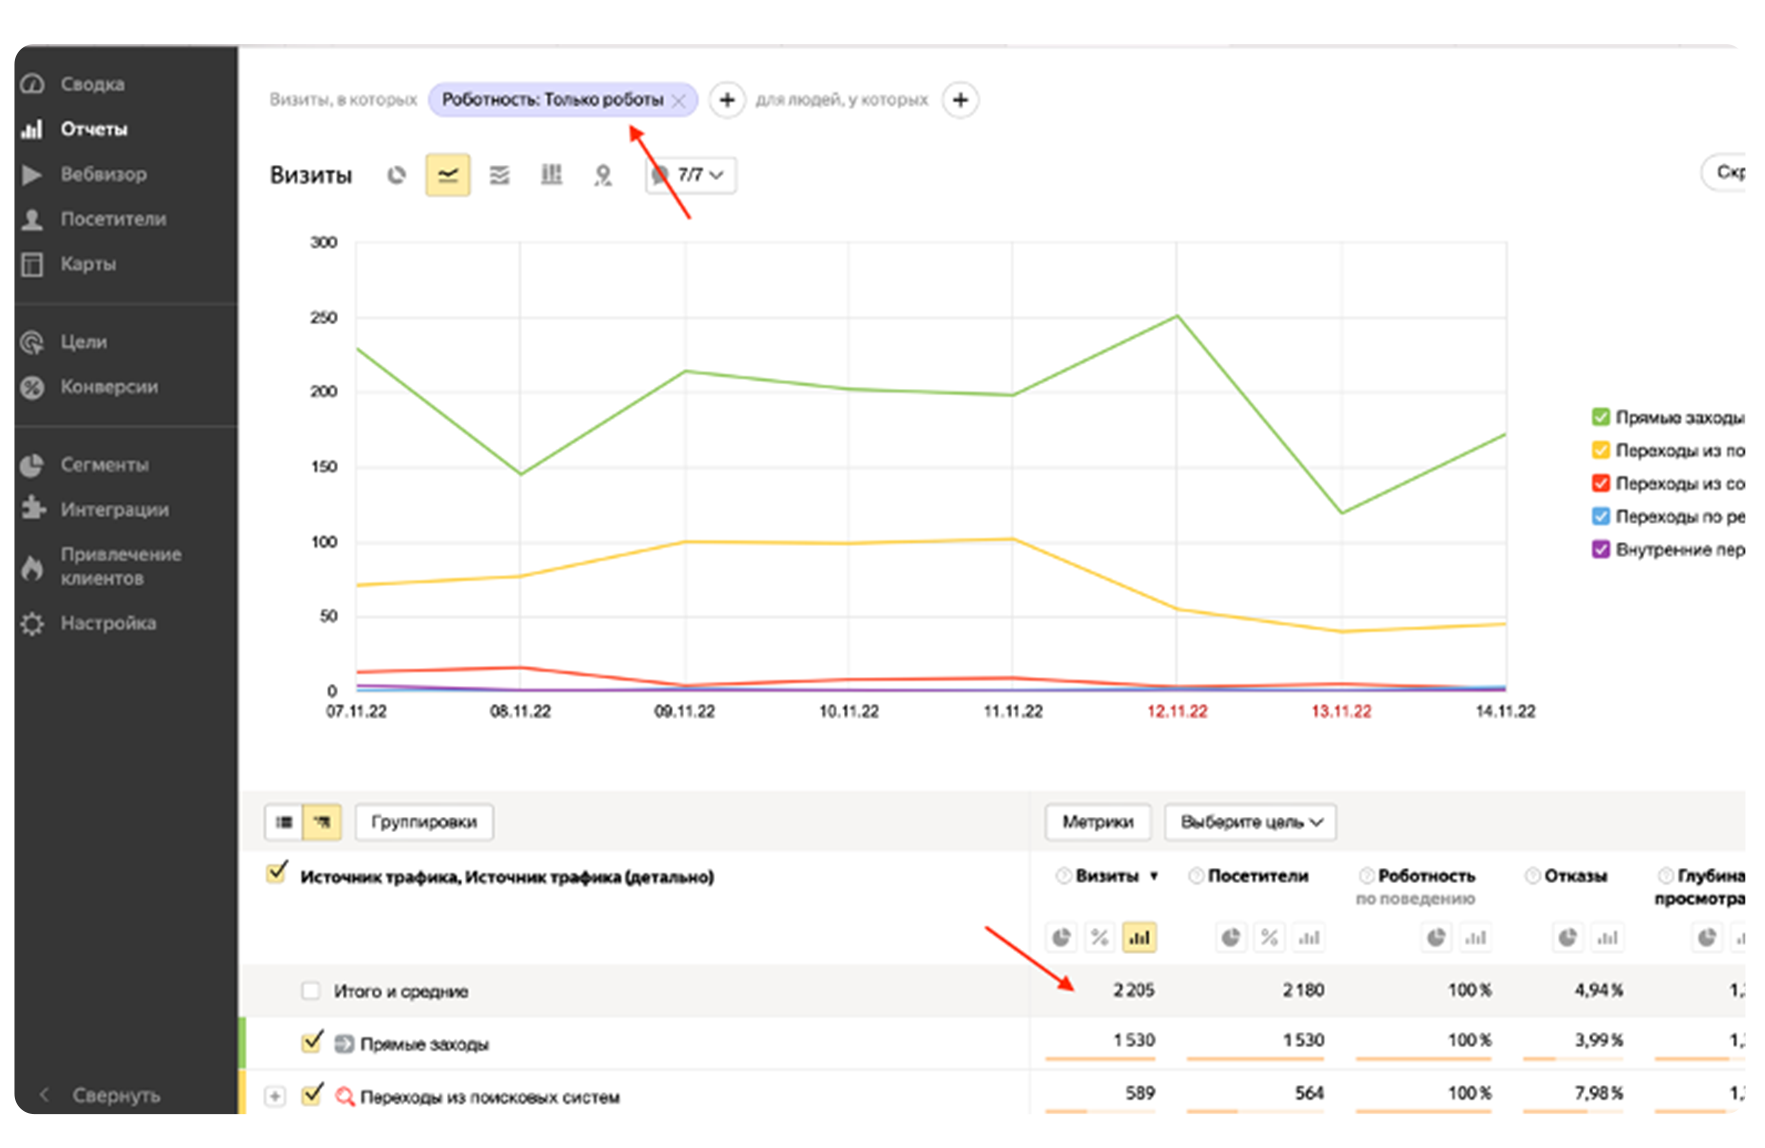Viewport: 1765px width, 1148px height.
Task: Check the Итого и средние row checkbox
Action: click(311, 991)
